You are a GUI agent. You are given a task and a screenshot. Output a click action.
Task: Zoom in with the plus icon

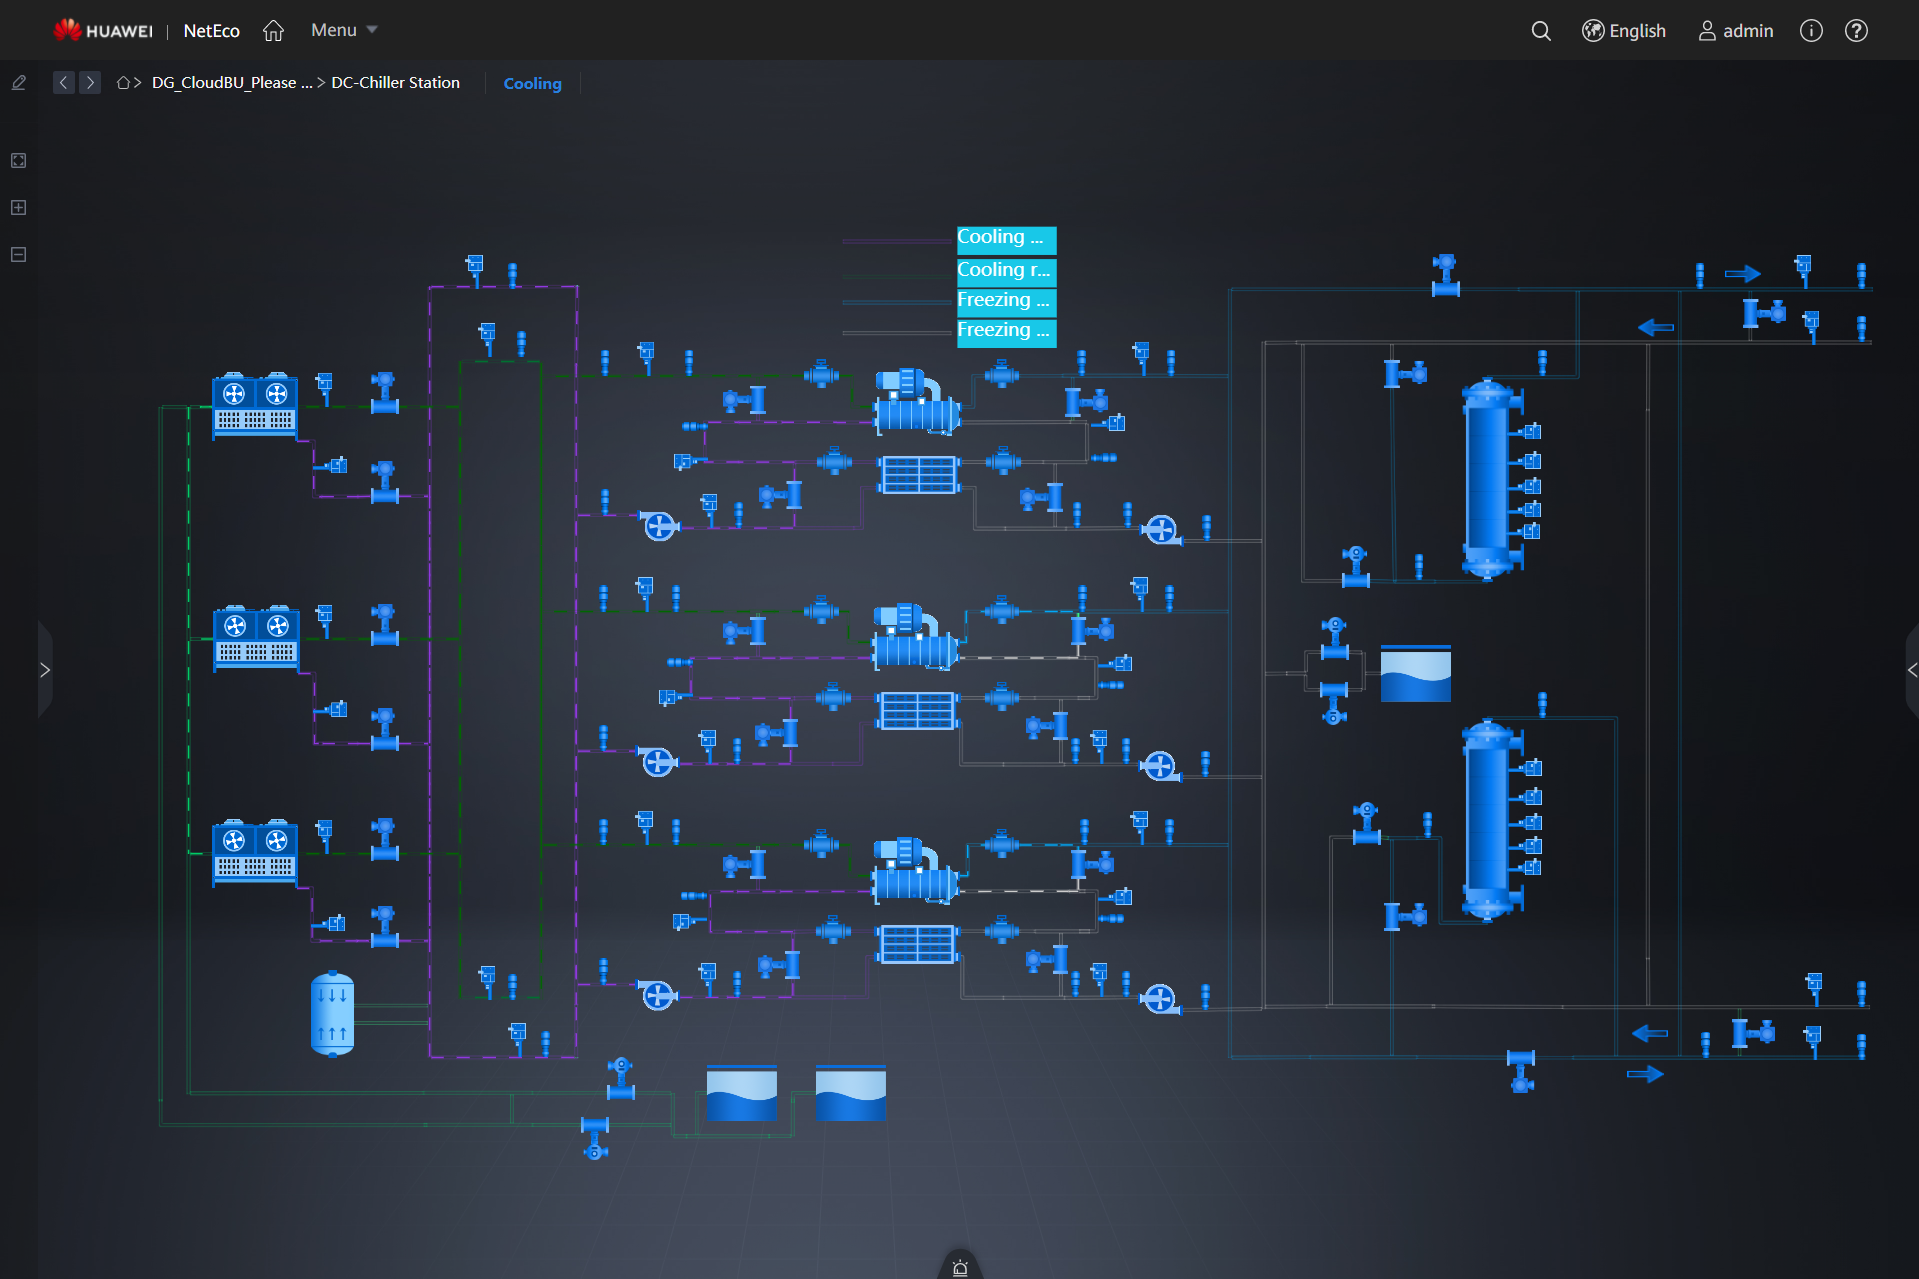click(x=18, y=208)
